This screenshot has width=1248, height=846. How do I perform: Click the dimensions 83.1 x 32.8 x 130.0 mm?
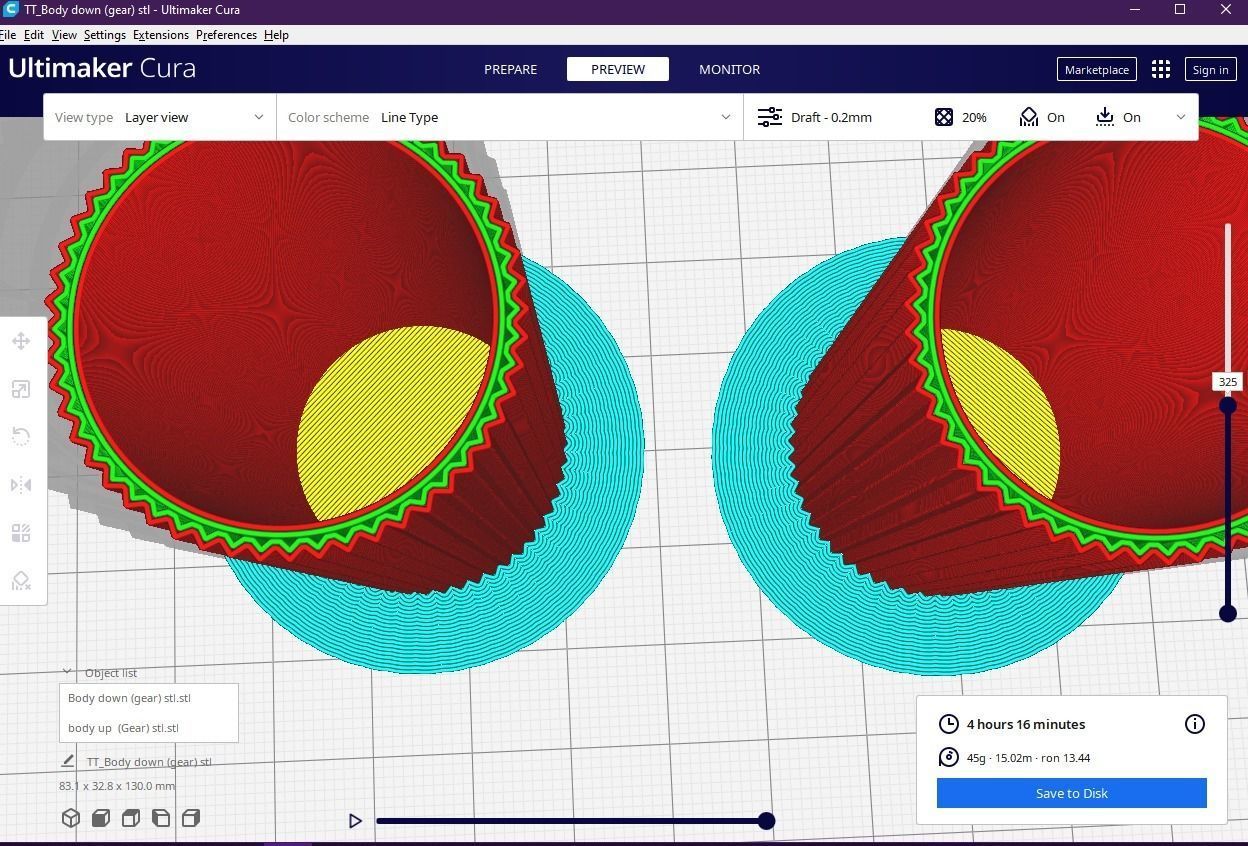tap(117, 785)
